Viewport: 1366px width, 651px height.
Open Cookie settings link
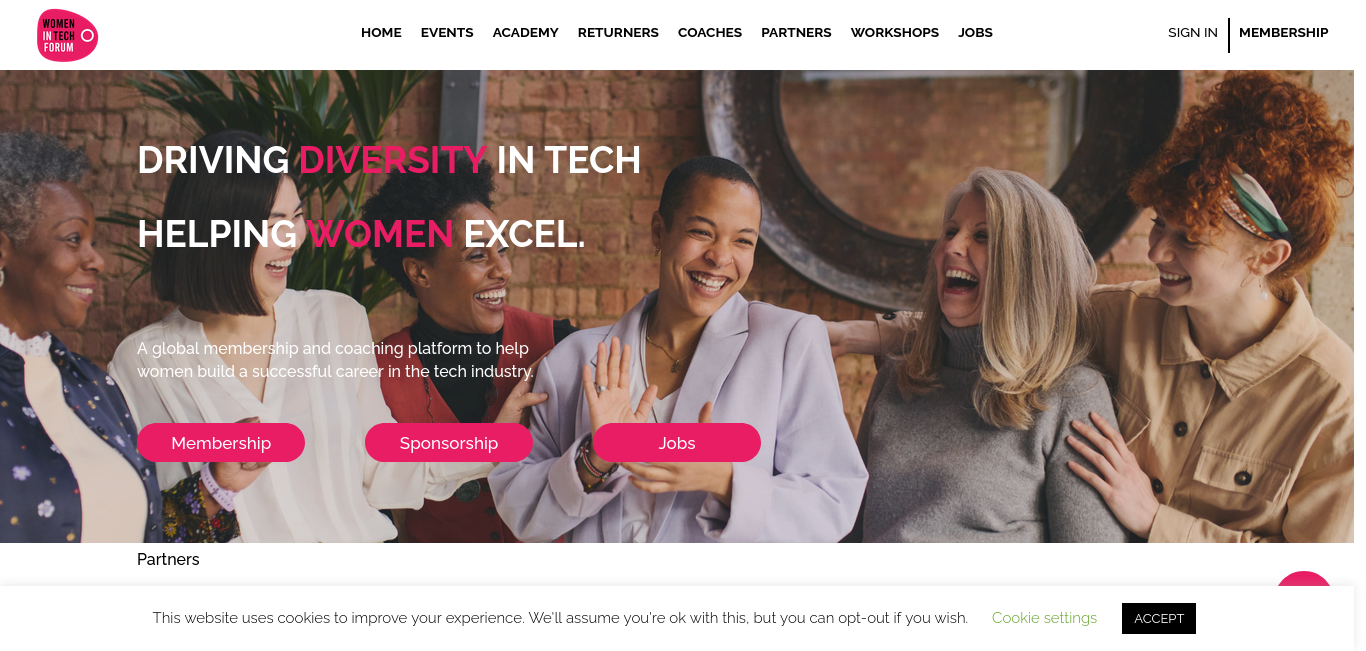click(1044, 618)
